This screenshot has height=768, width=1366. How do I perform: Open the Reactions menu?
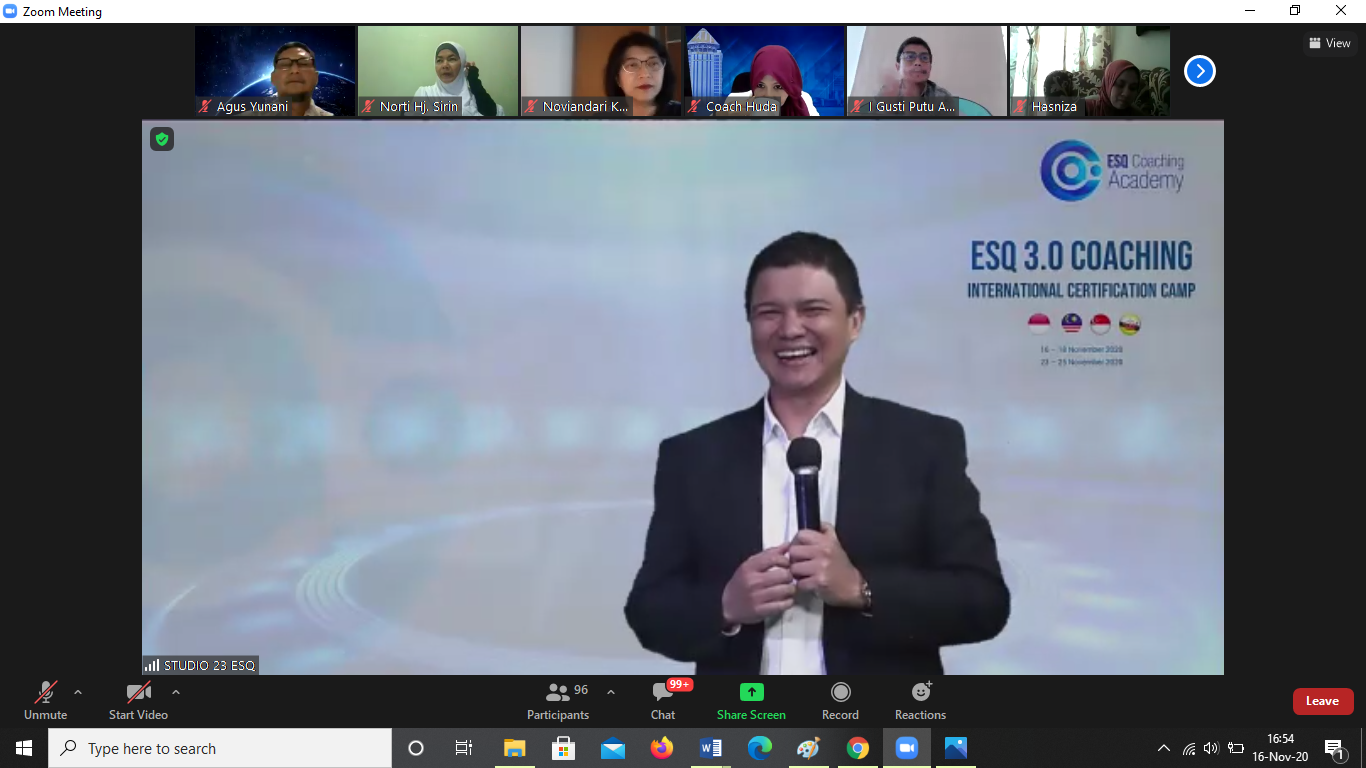click(x=920, y=701)
